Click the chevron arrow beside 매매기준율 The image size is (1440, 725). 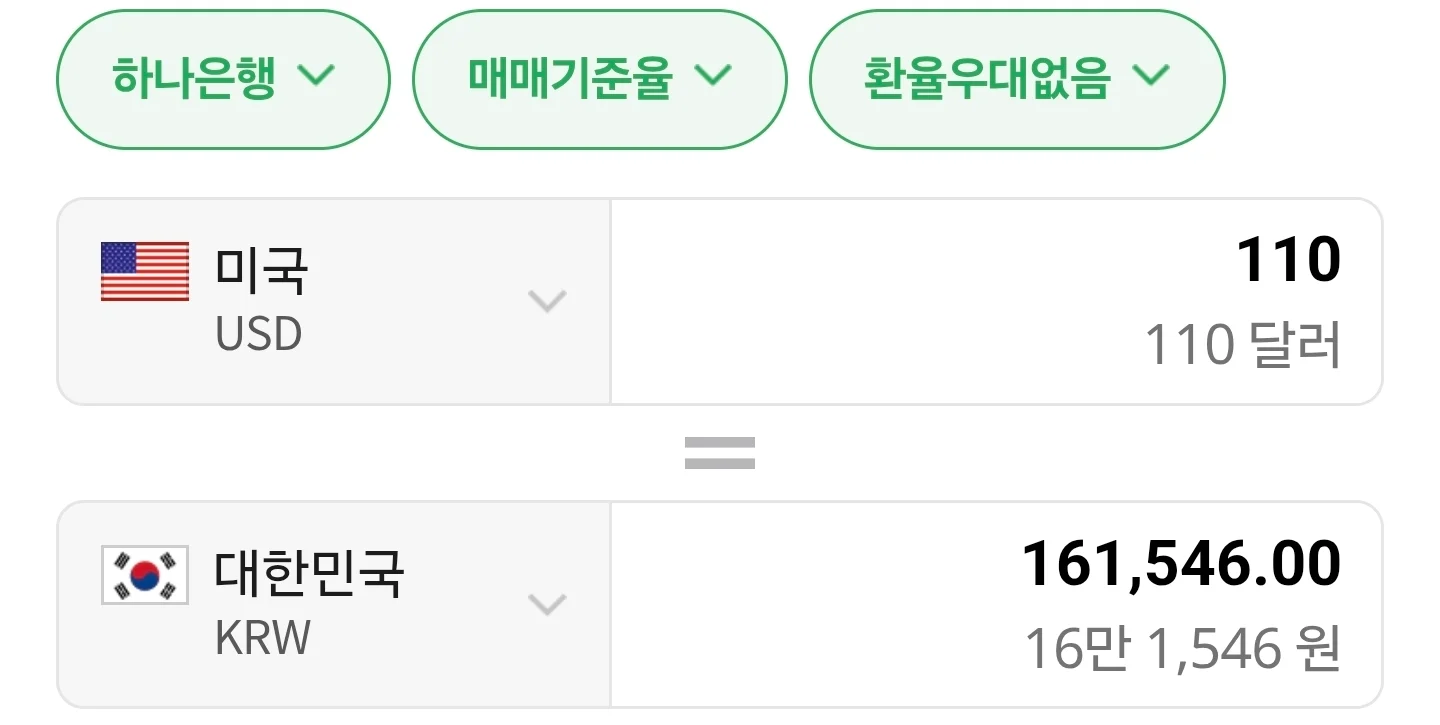(x=713, y=76)
